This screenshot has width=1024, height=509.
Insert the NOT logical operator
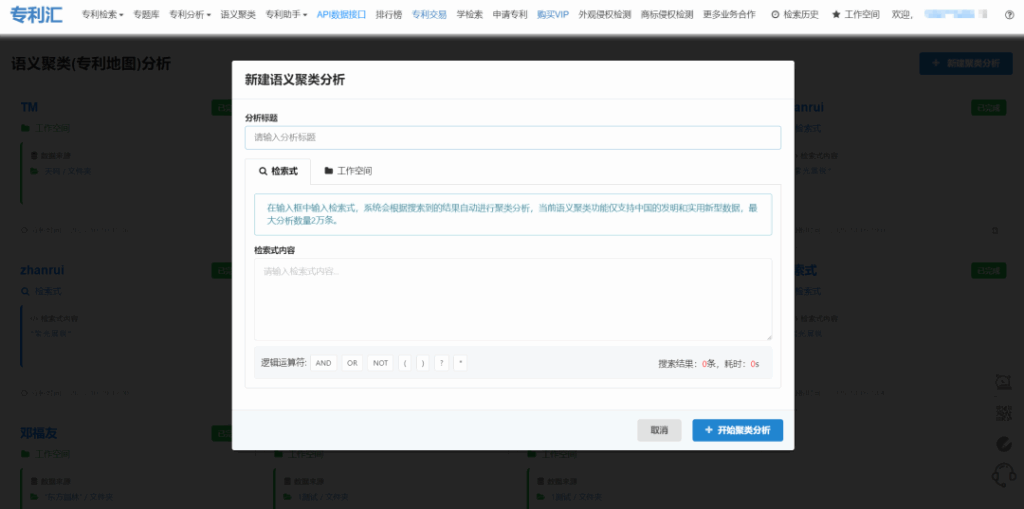pos(380,363)
